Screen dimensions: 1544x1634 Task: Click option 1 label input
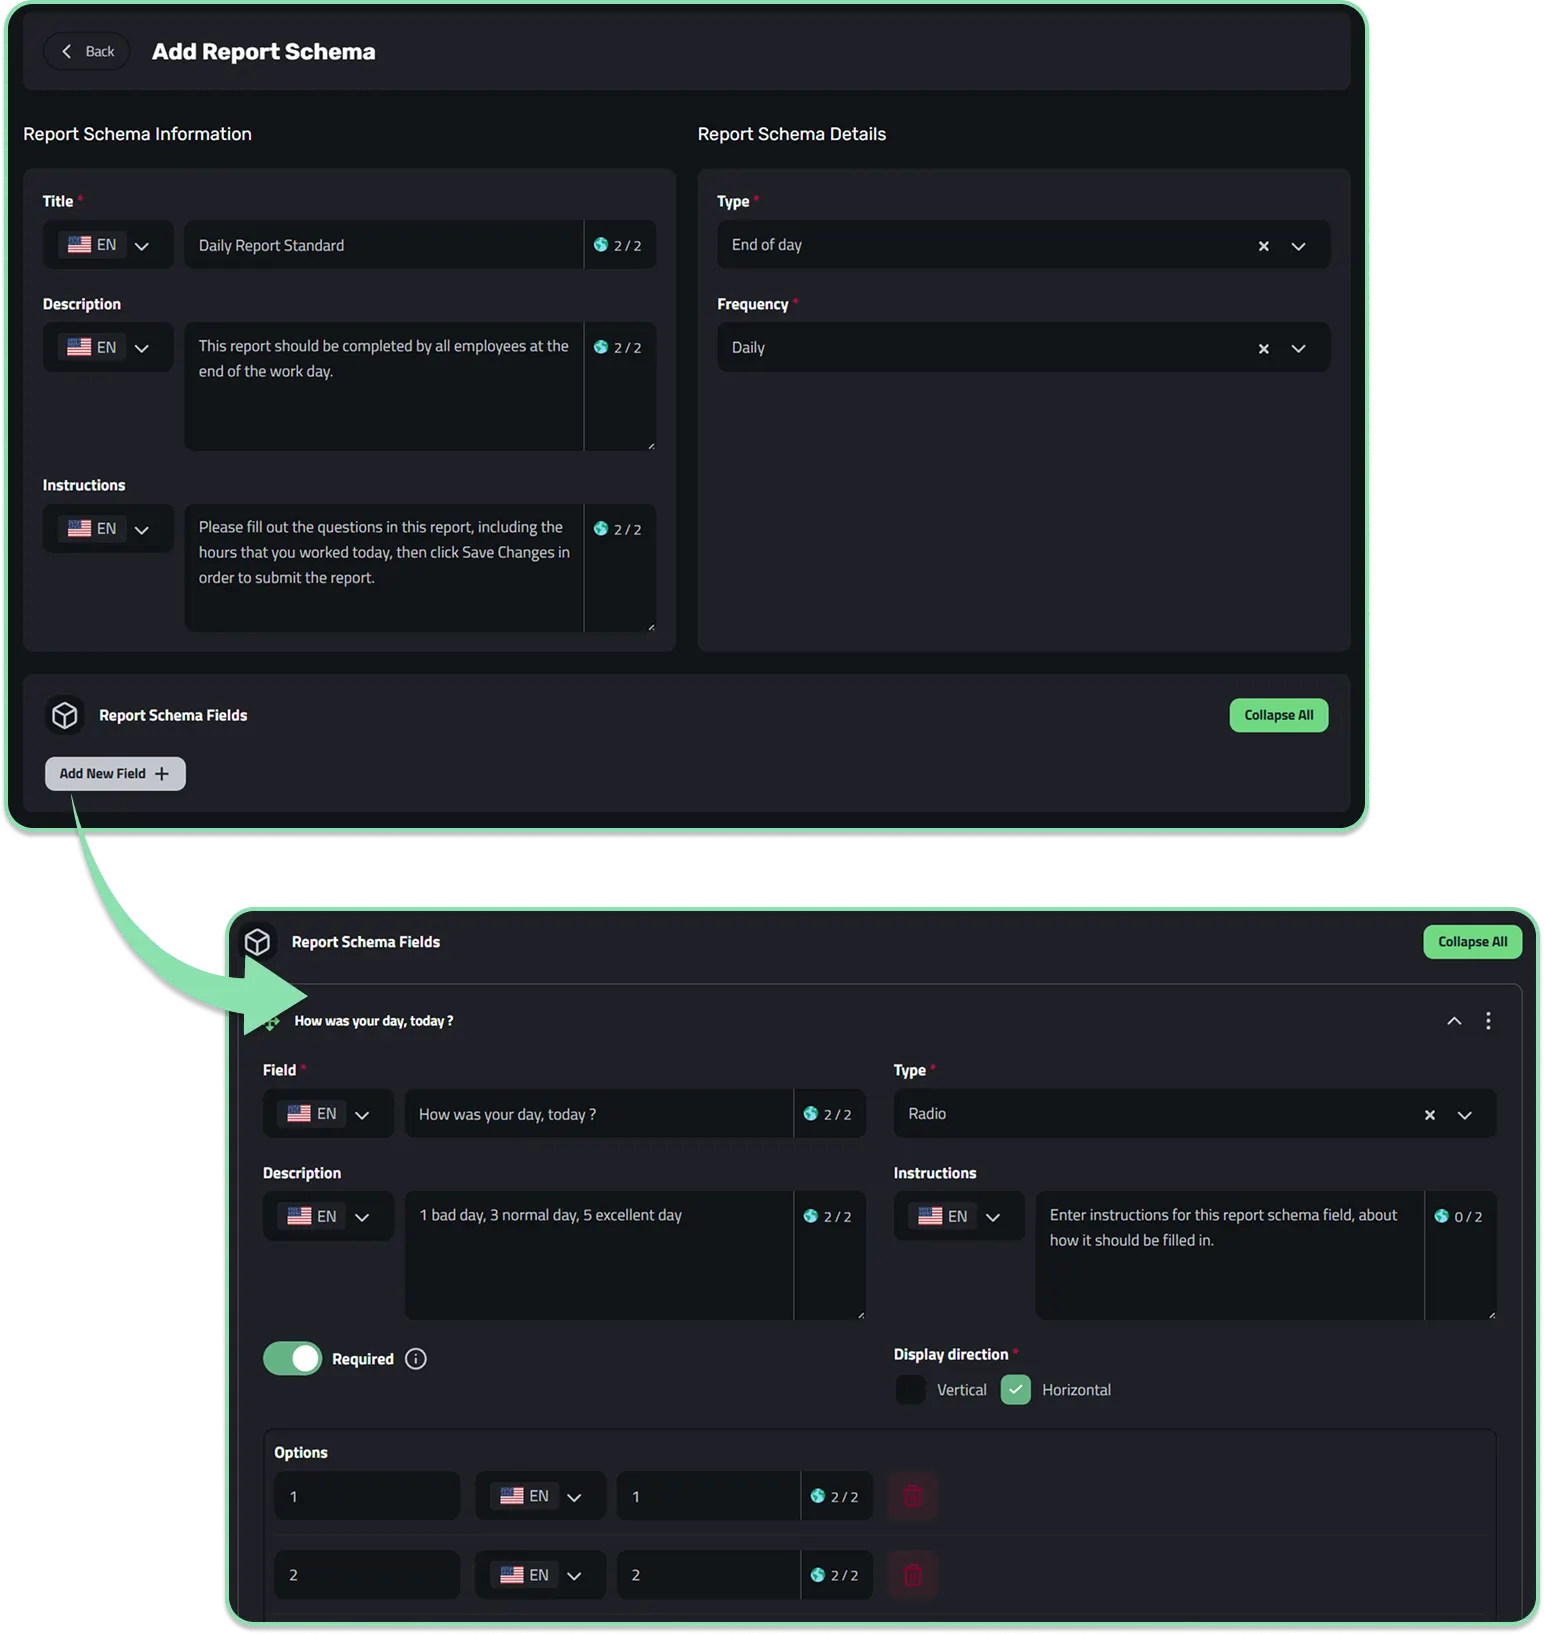[x=708, y=1496]
